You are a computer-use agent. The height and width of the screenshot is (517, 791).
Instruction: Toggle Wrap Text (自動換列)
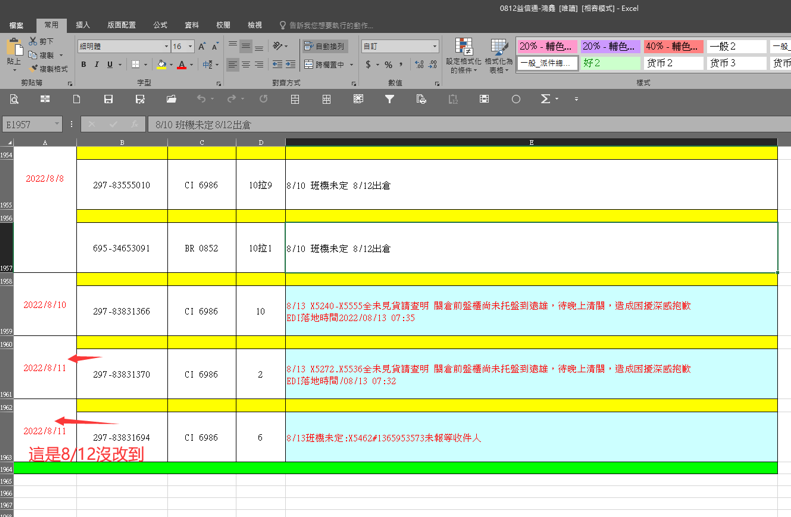tap(323, 46)
